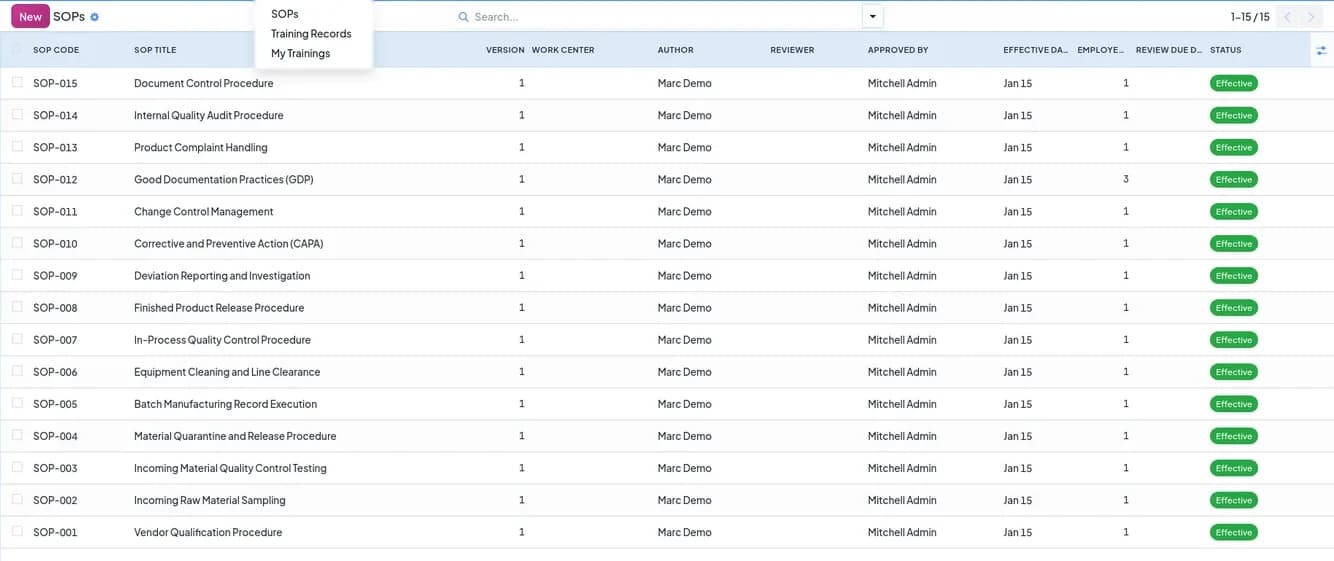This screenshot has width=1334, height=561.
Task: Tick the checkbox for SOP-013
Action: [x=17, y=147]
